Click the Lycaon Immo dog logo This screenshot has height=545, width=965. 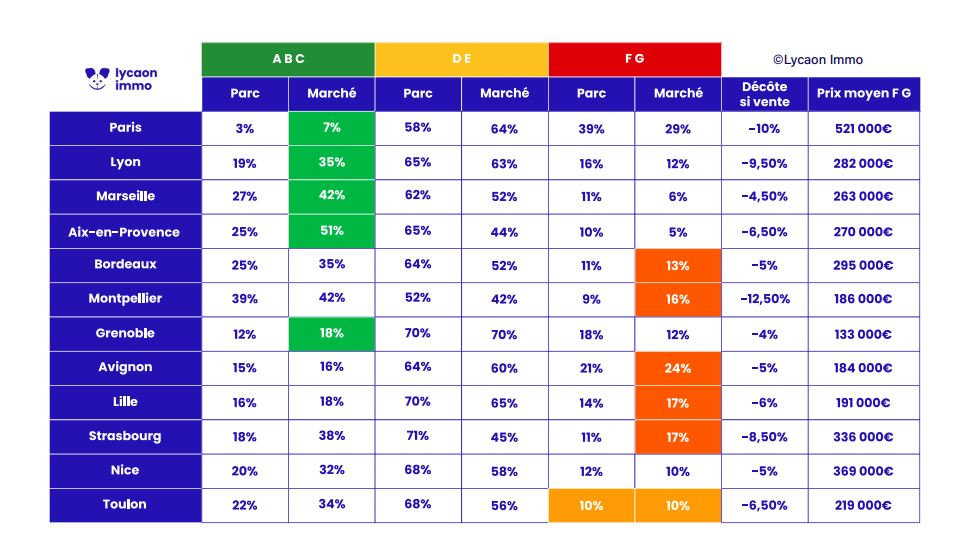tap(96, 79)
